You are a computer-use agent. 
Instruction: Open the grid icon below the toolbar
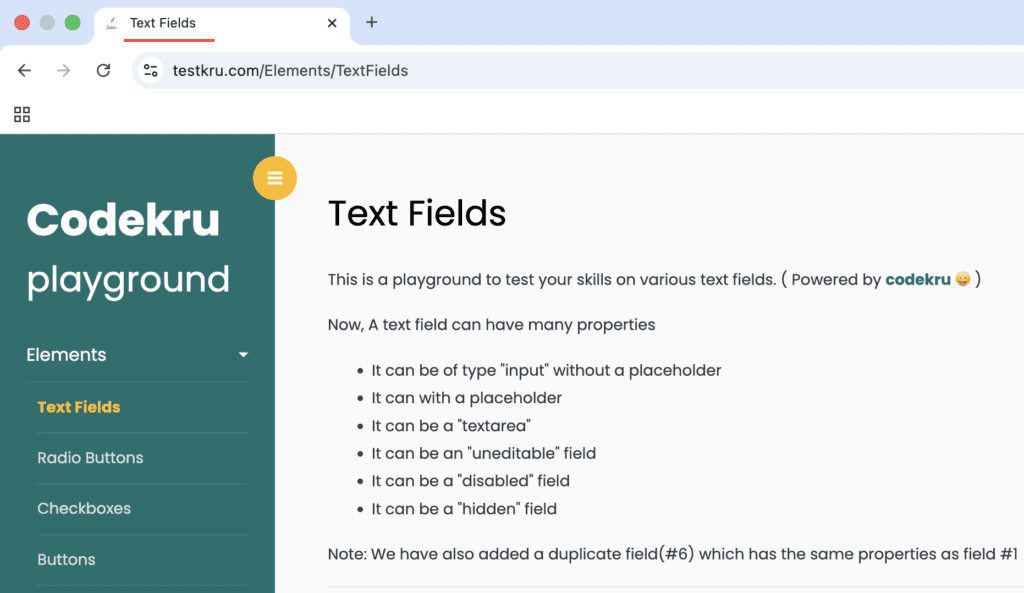tap(21, 114)
